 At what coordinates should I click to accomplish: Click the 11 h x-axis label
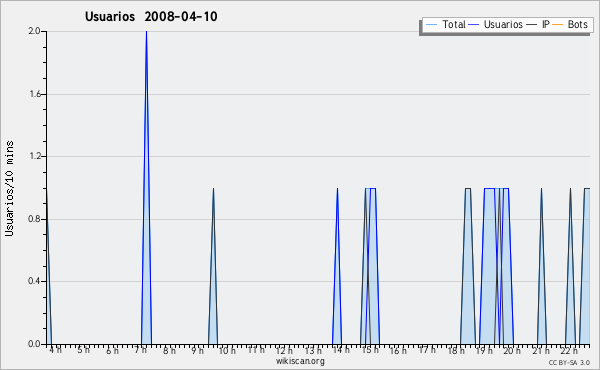256,350
